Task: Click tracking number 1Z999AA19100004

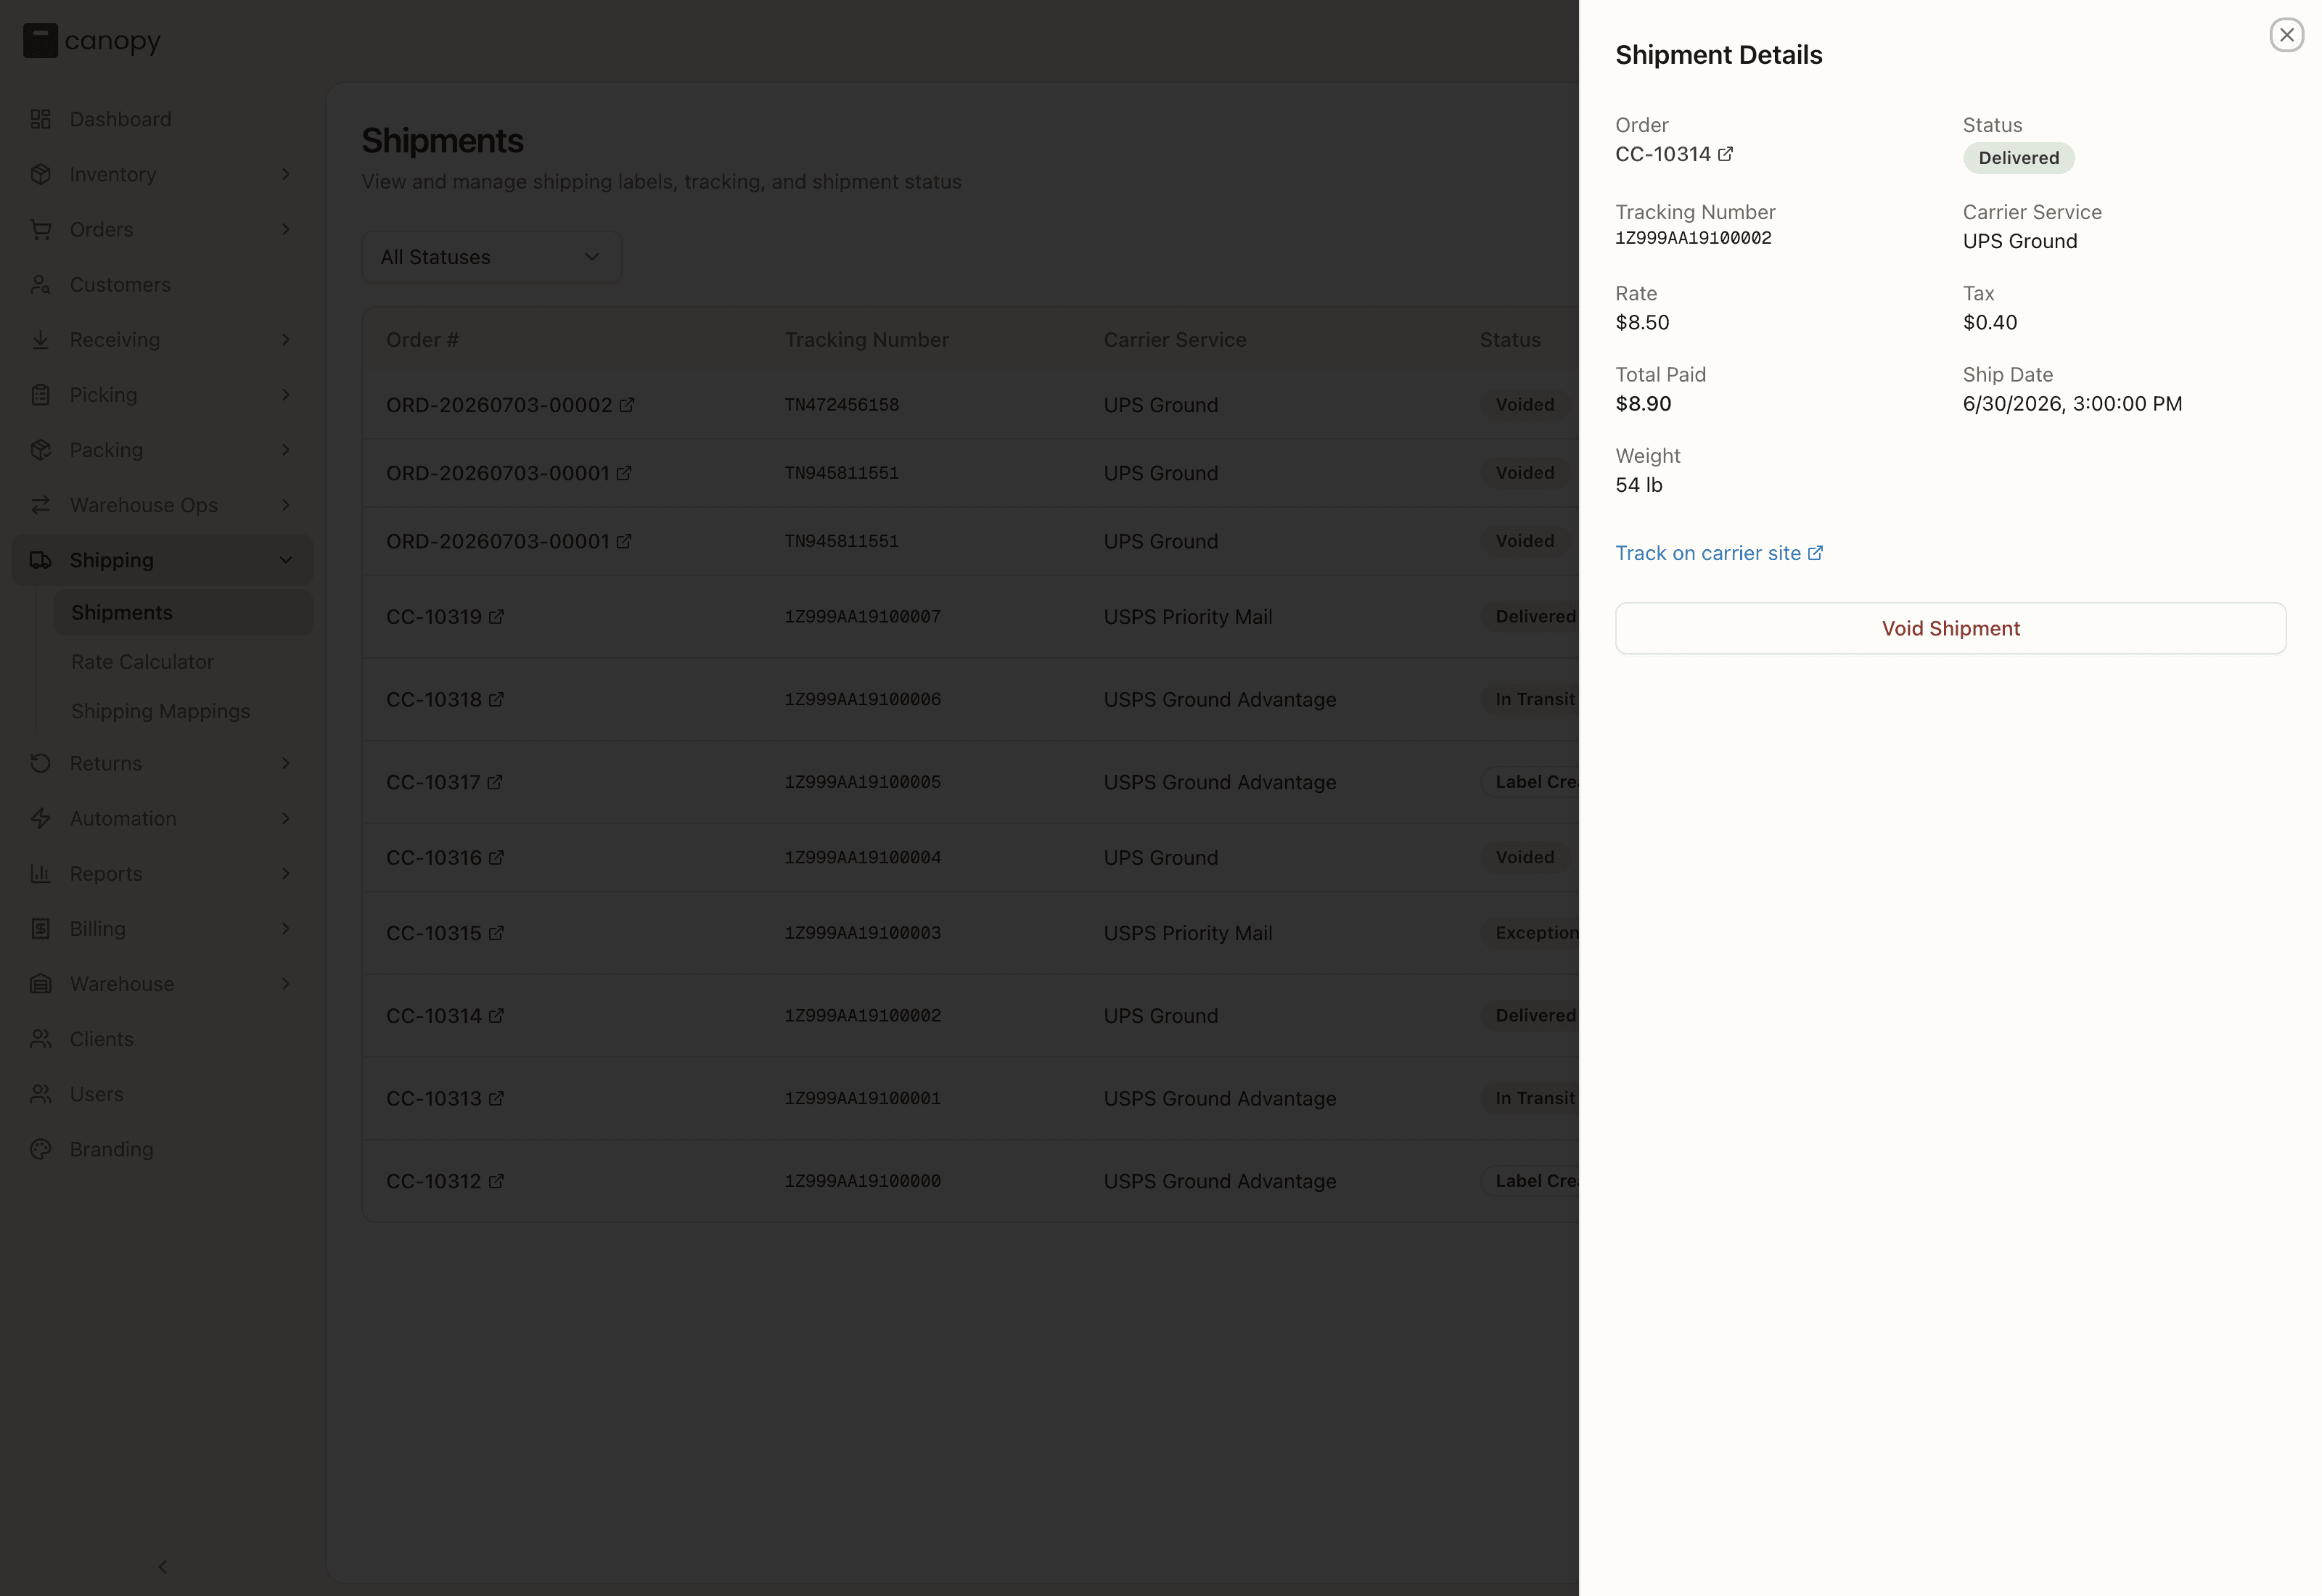Action: pyautogui.click(x=862, y=857)
